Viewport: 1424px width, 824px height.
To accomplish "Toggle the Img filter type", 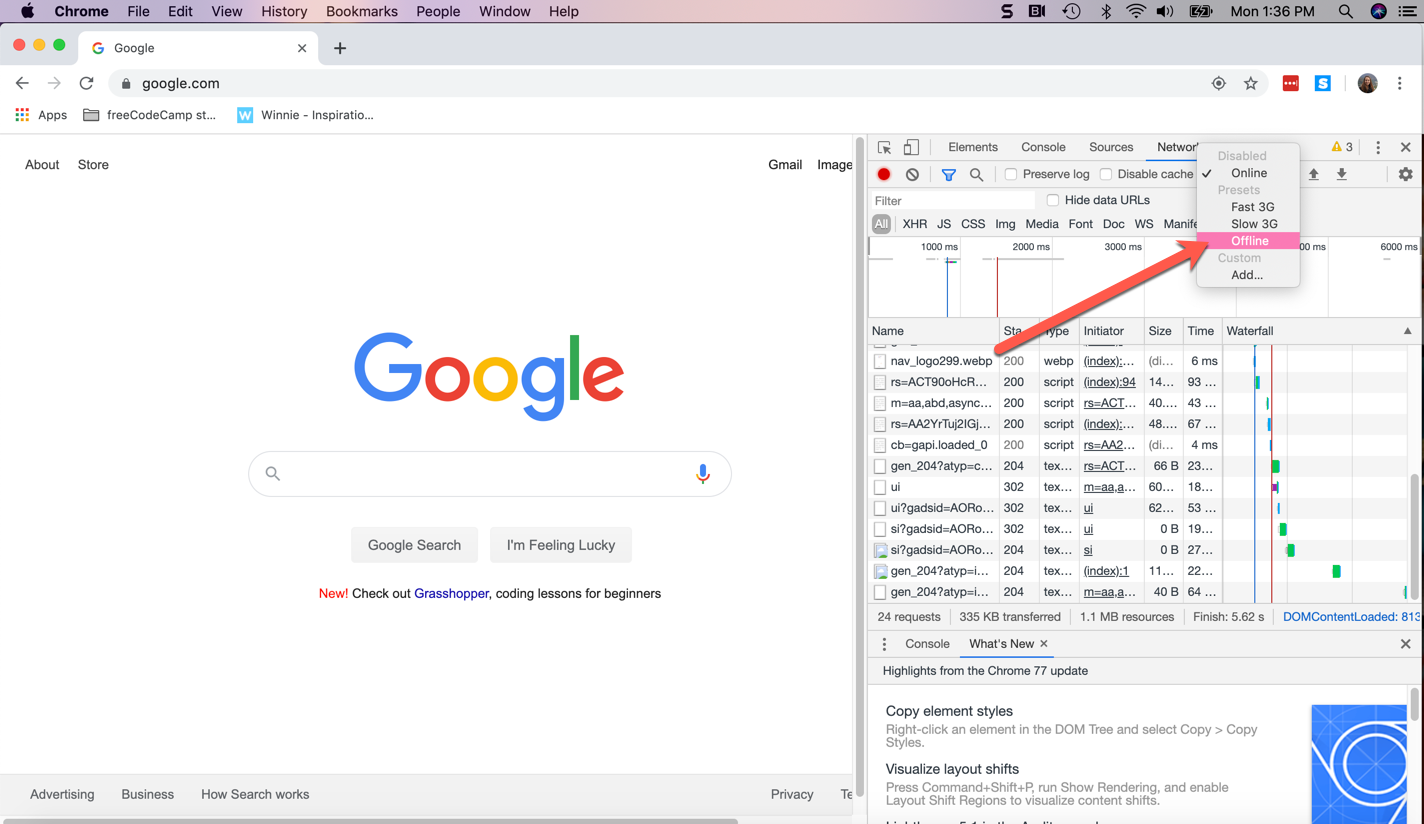I will pos(1005,224).
